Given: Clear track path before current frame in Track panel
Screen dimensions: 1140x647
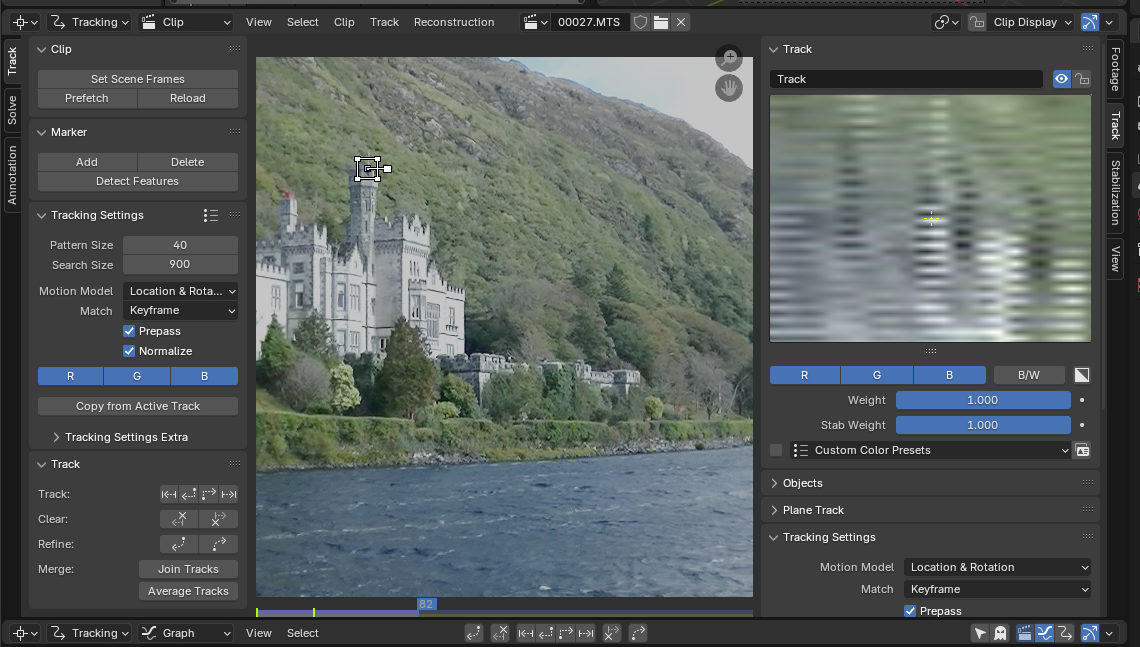Looking at the screenshot, I should (179, 519).
